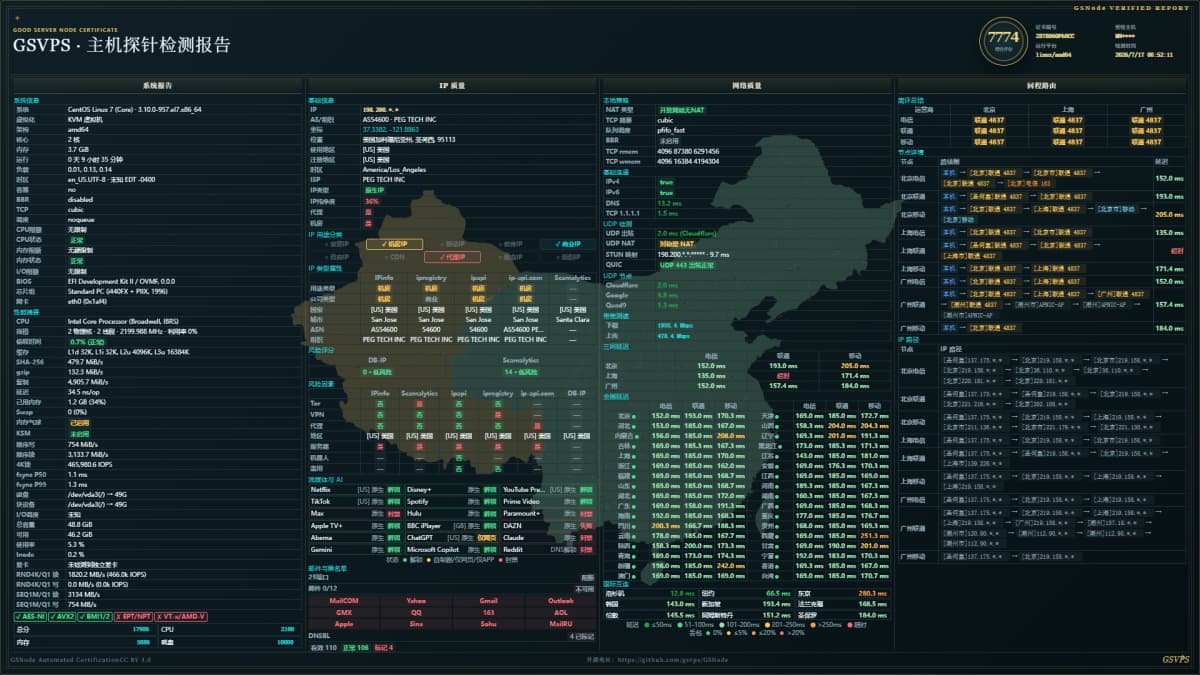1200x675 pixels.
Task: Click the Outlook mail provider cell
Action: coord(561,600)
